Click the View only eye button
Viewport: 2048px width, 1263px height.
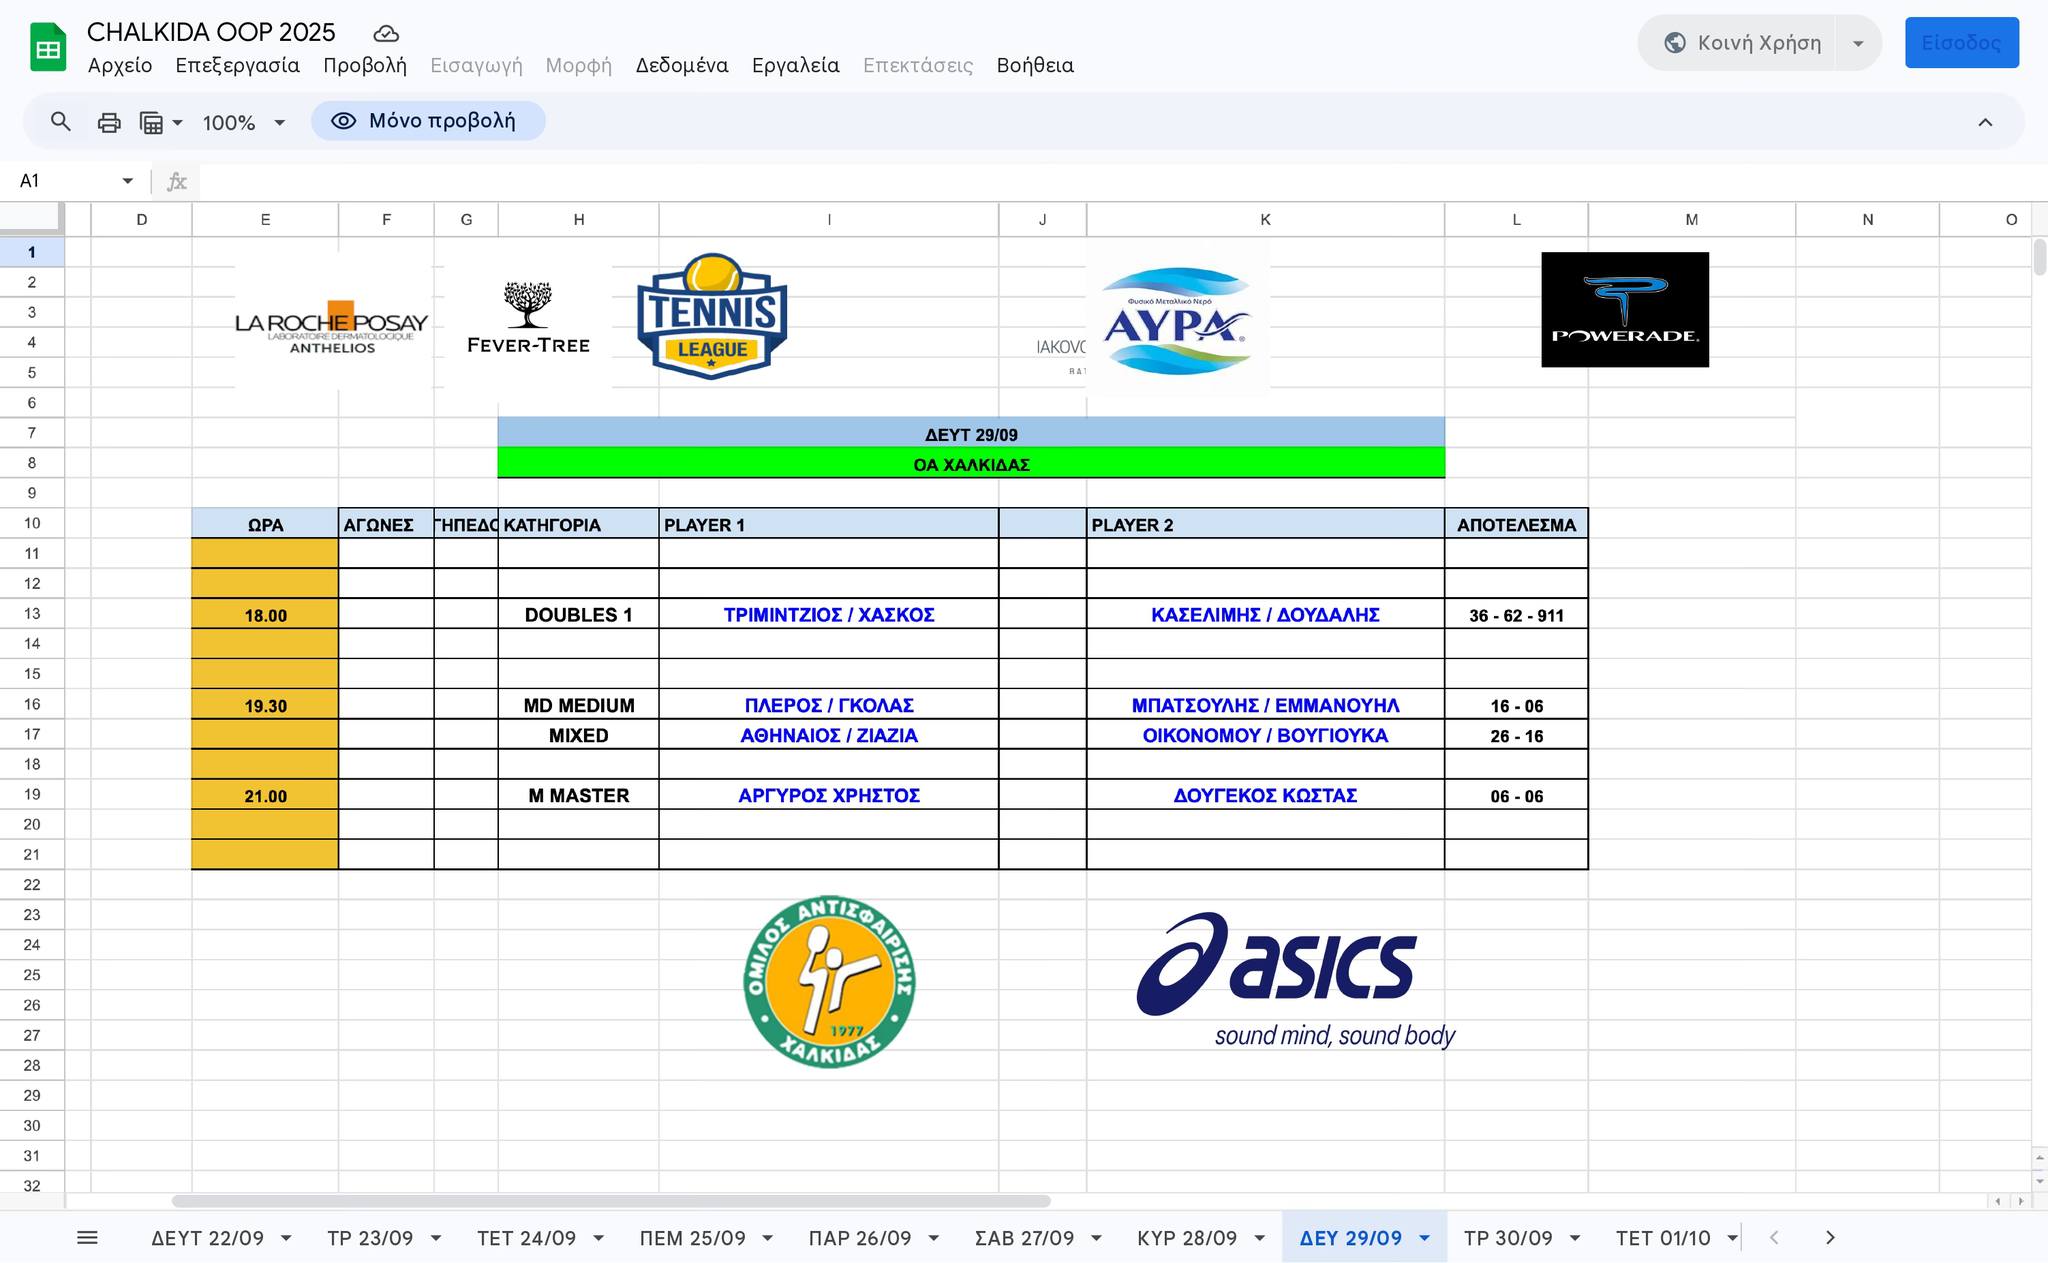(428, 121)
